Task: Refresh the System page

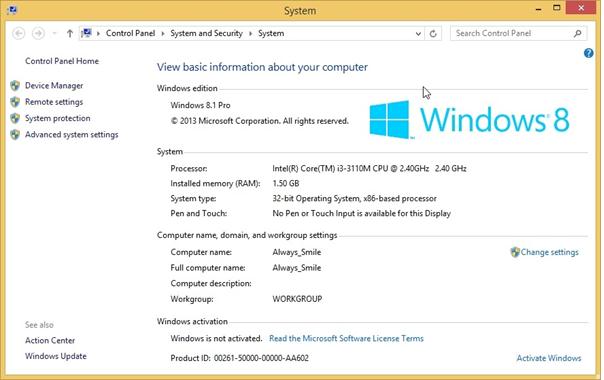Action: coord(433,34)
